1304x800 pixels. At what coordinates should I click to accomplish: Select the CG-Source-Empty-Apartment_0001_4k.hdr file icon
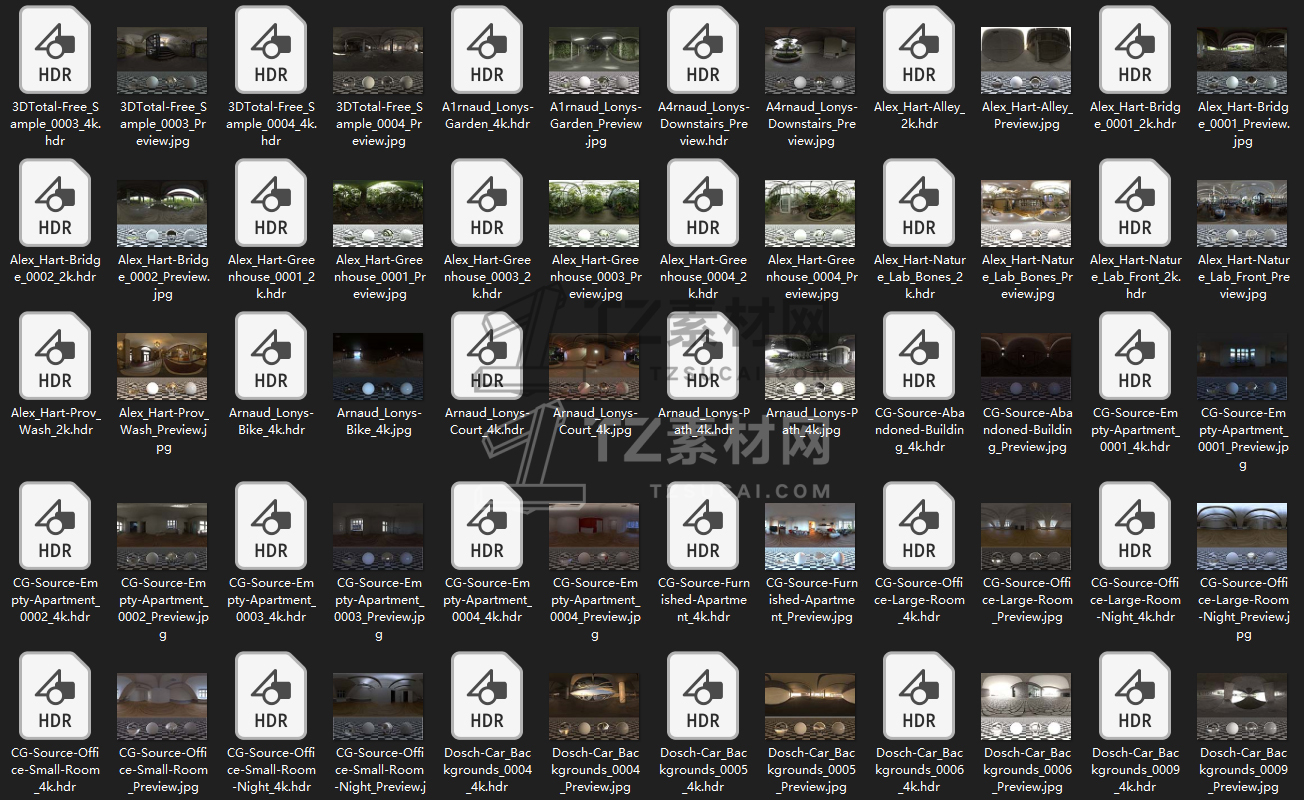pos(1135,356)
